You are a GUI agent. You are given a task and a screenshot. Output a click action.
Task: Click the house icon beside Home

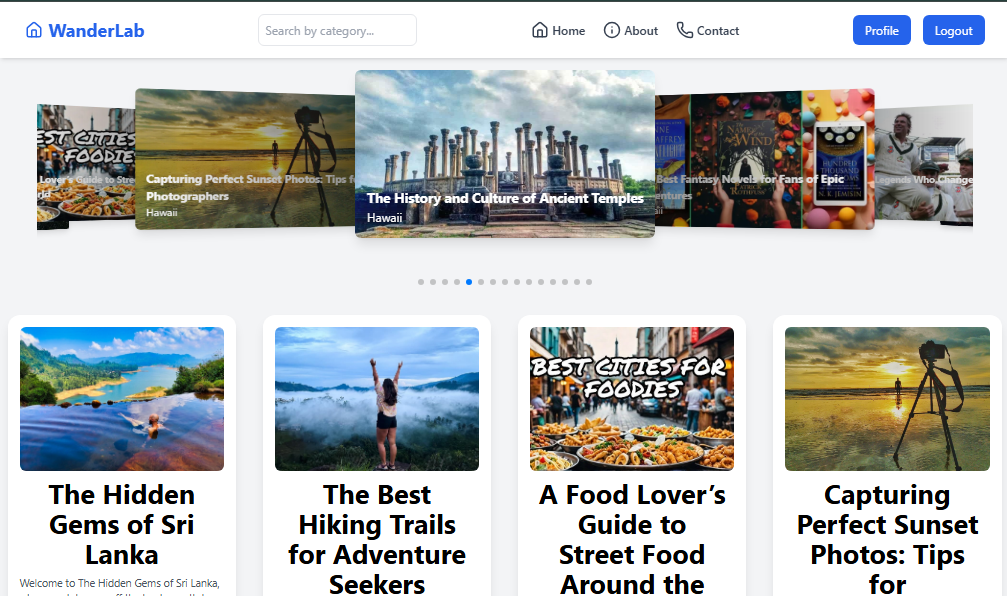[x=539, y=30]
